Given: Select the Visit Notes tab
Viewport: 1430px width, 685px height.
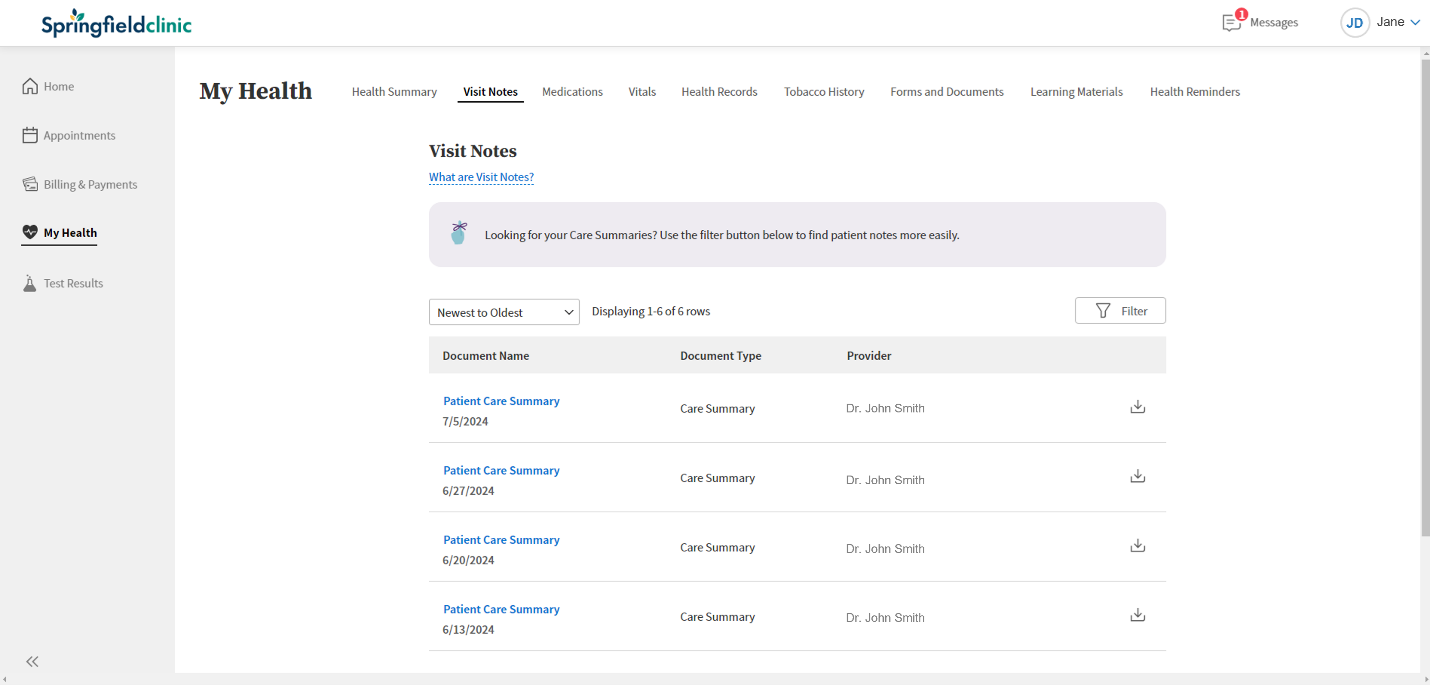Looking at the screenshot, I should [x=490, y=92].
